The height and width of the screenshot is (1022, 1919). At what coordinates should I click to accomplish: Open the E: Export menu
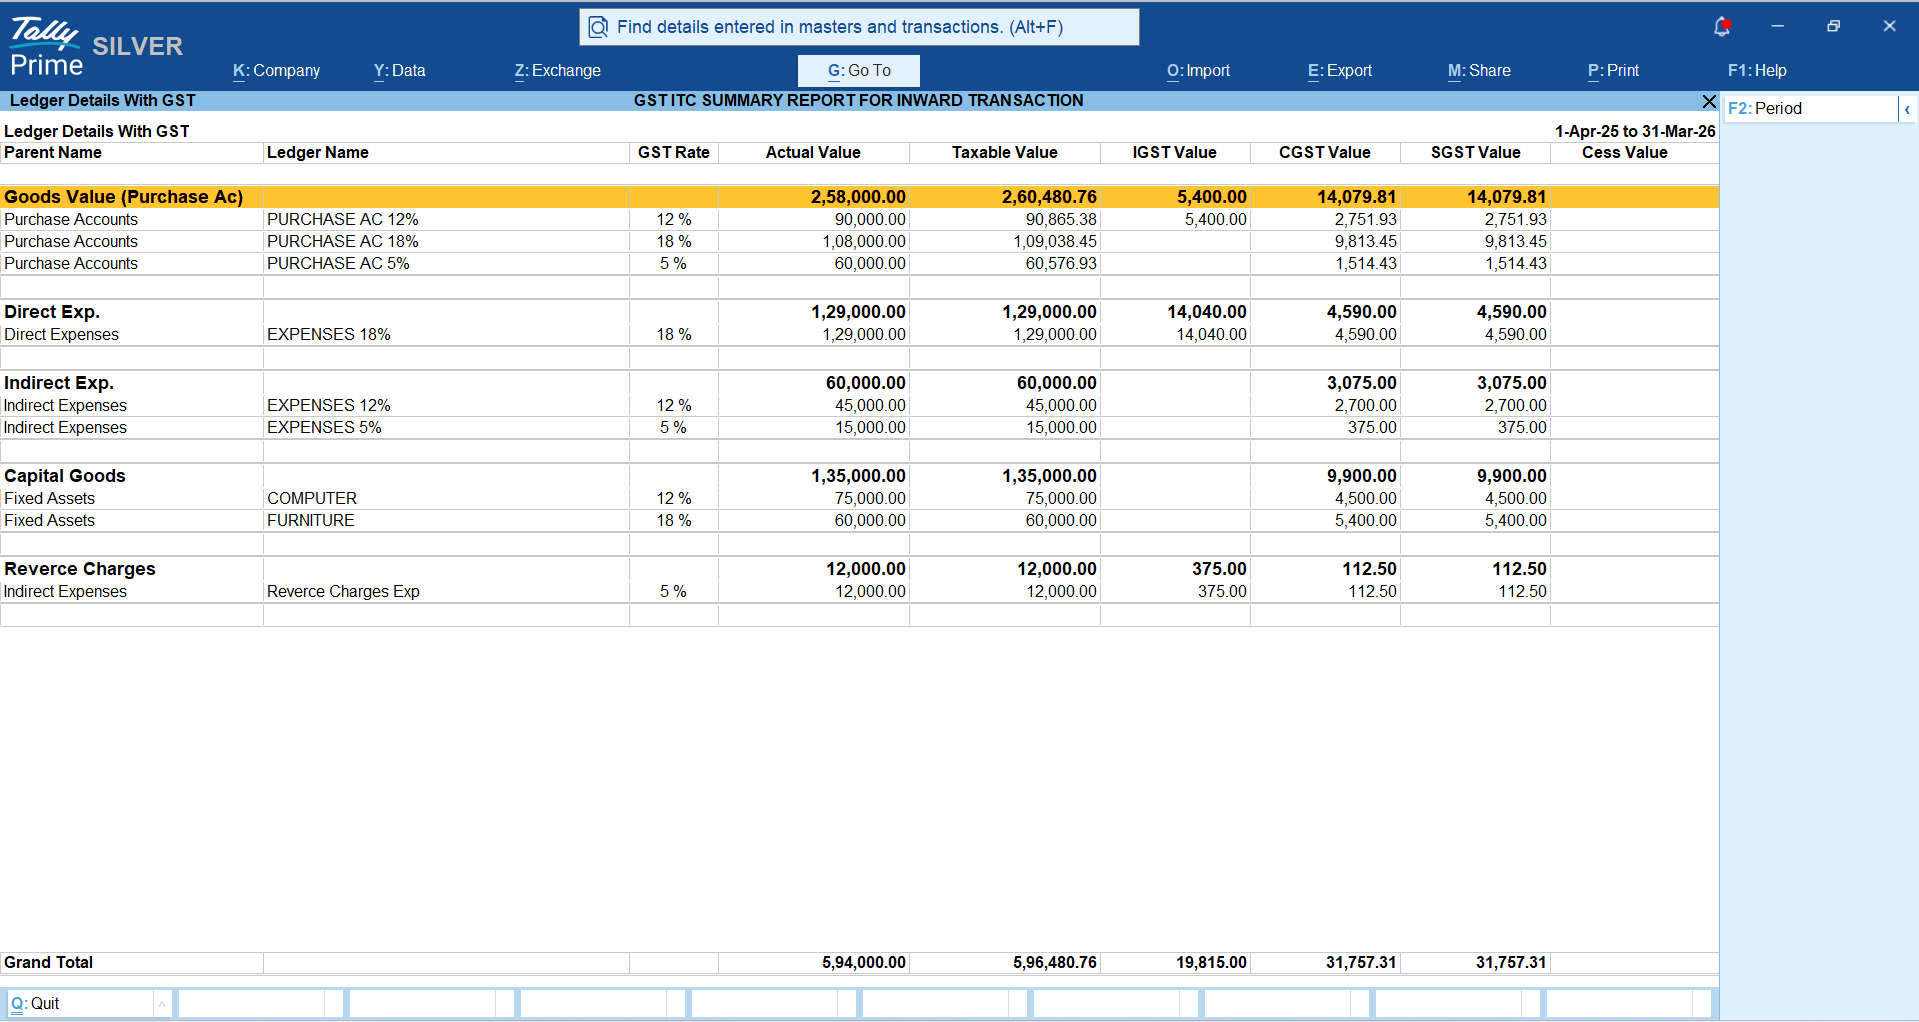(x=1339, y=71)
